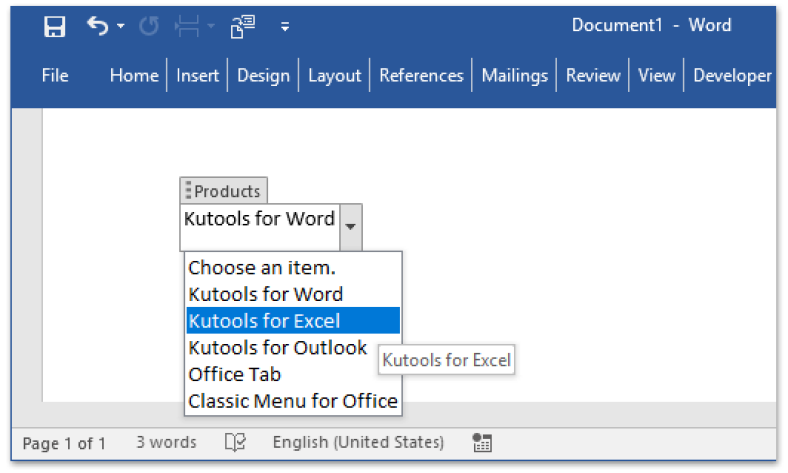Switch to the Insert tab
788x473 pixels.
pos(198,75)
